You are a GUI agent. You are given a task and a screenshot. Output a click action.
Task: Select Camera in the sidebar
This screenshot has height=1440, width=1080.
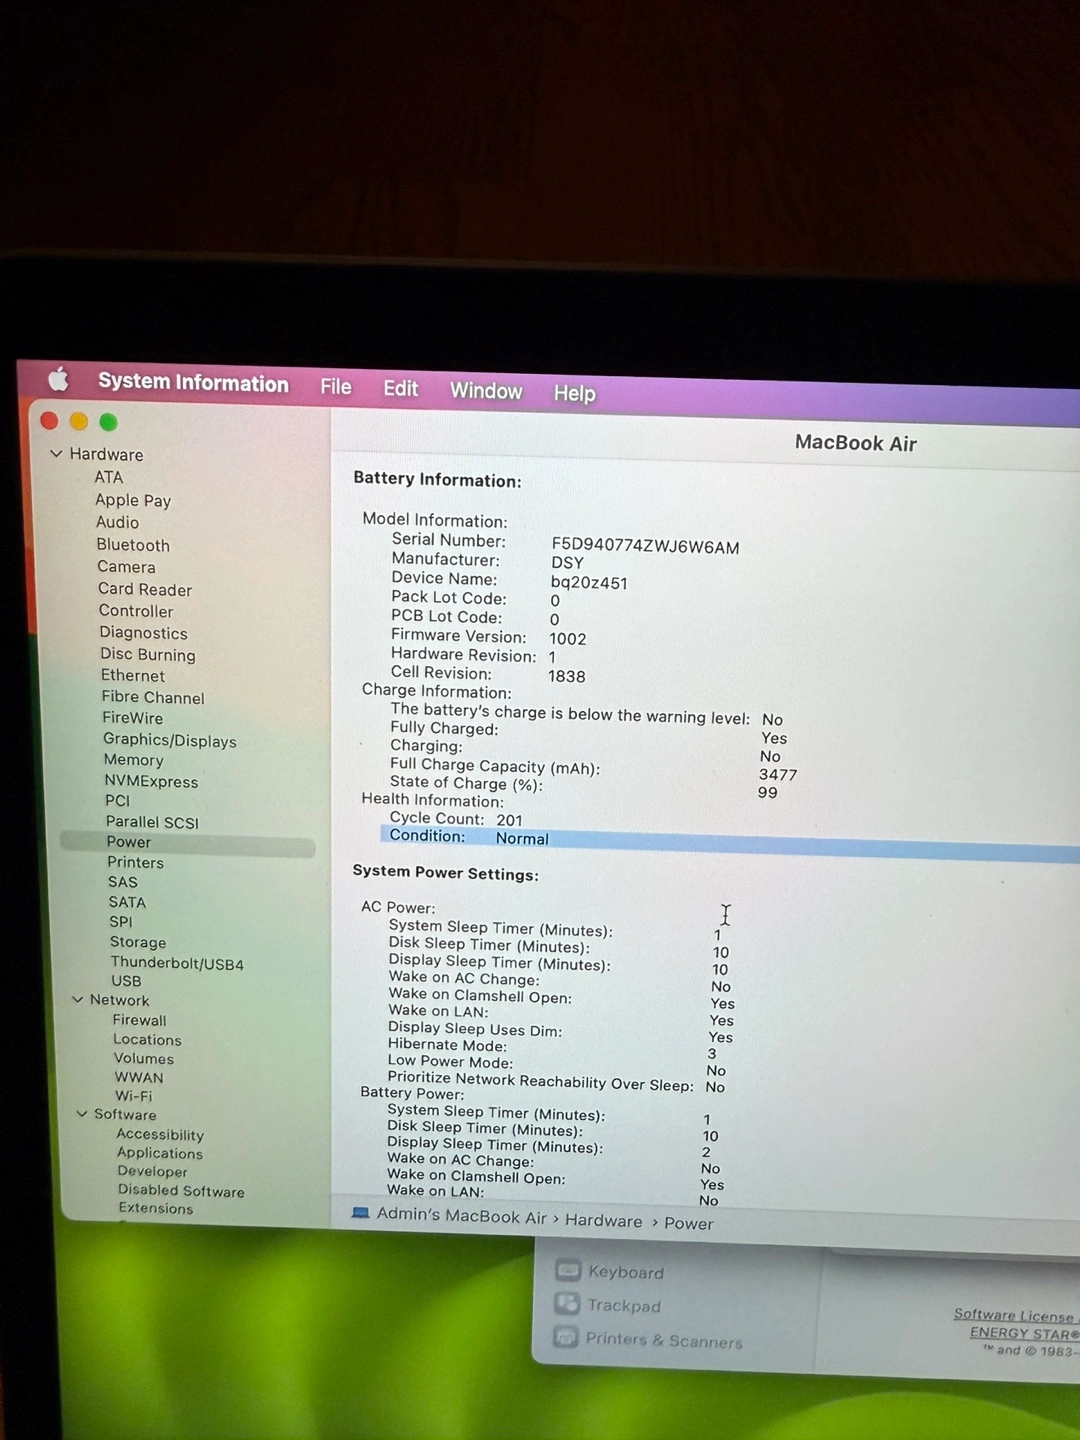point(126,567)
